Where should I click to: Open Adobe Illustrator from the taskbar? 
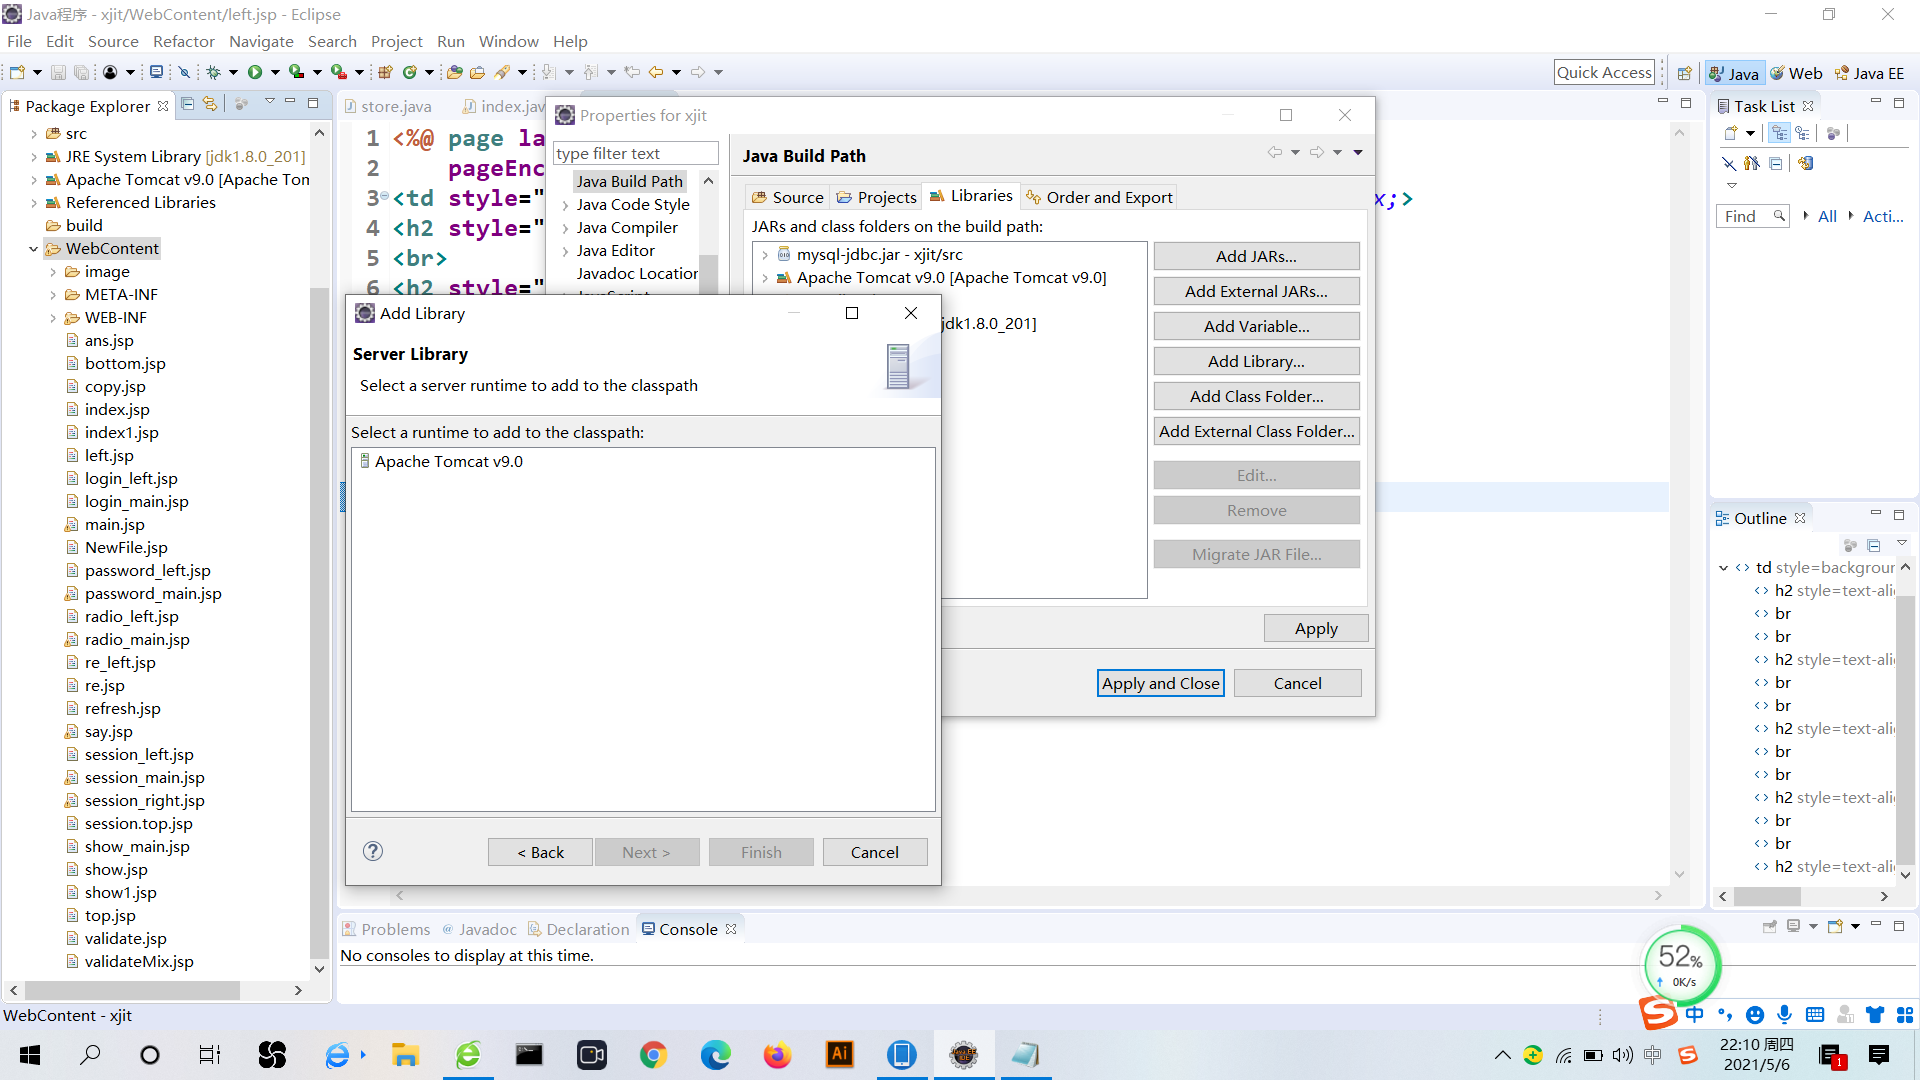pos(840,1055)
